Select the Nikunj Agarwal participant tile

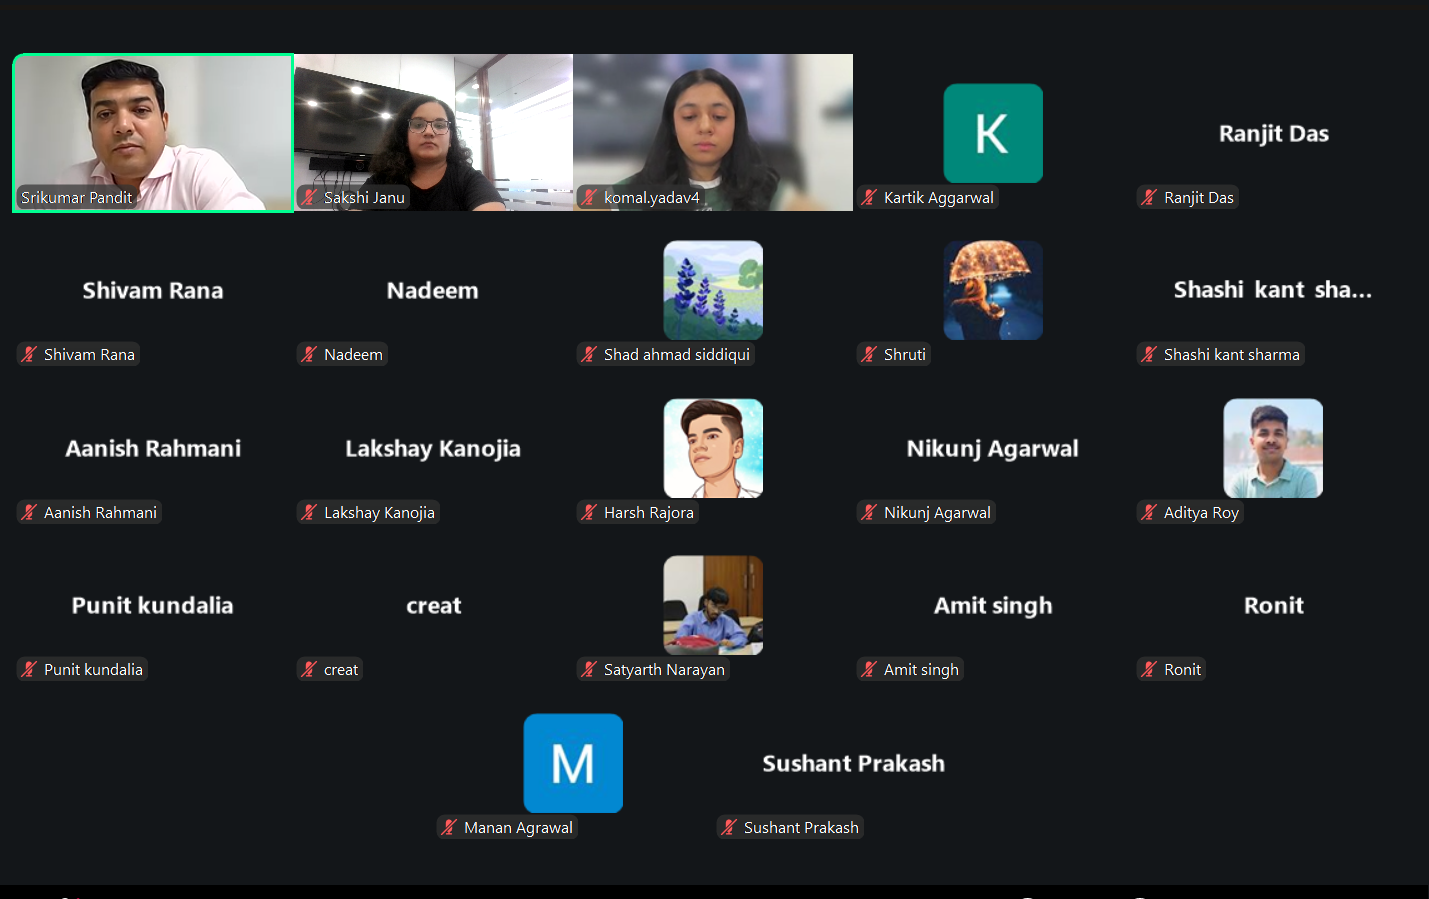[x=993, y=448]
